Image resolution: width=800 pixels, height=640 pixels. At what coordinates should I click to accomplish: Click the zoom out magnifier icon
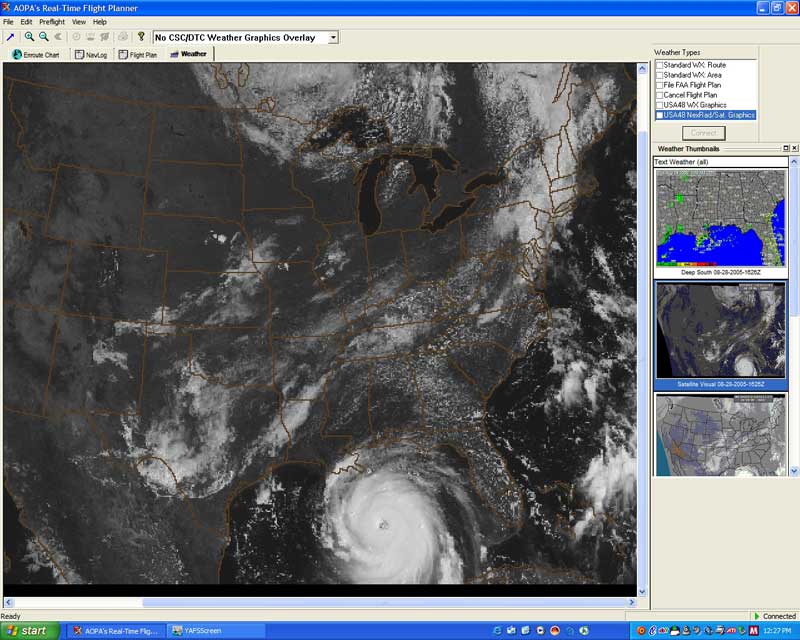click(43, 37)
